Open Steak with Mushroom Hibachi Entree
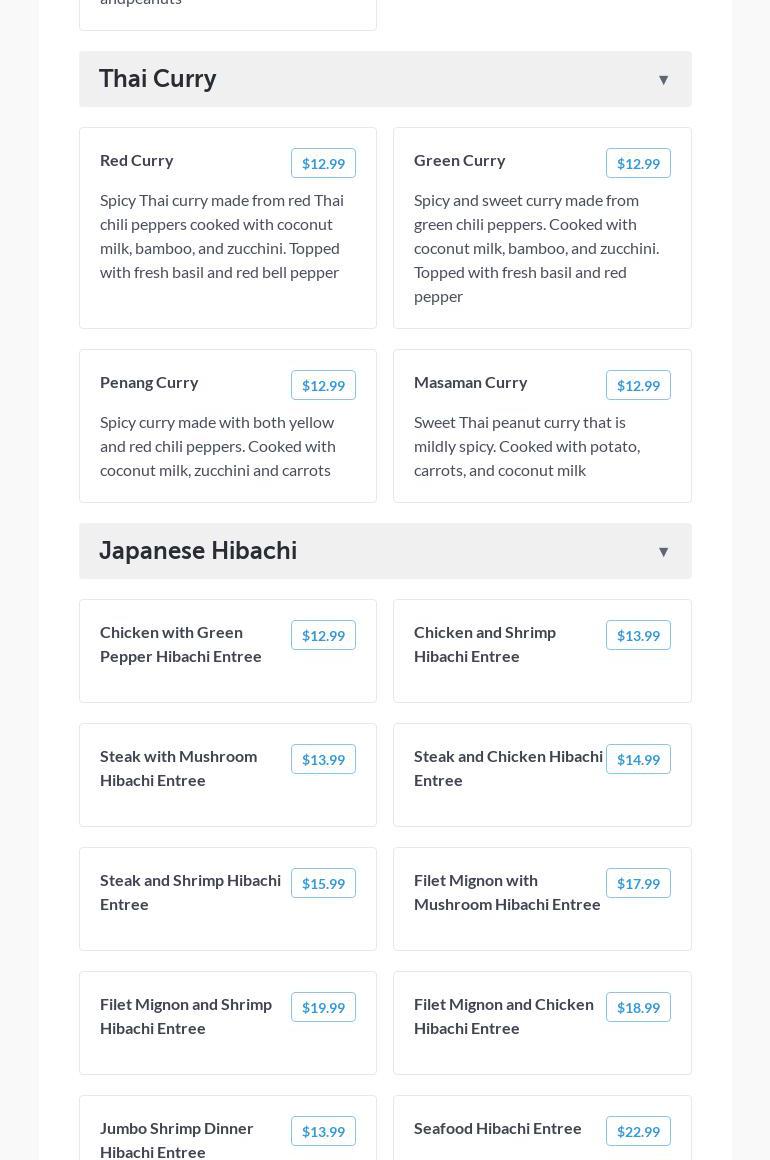The height and width of the screenshot is (1160, 770). pyautogui.click(x=179, y=769)
